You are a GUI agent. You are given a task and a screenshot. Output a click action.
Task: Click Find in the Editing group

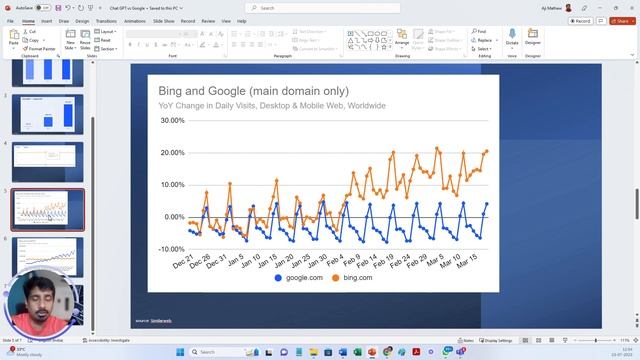tap(479, 31)
